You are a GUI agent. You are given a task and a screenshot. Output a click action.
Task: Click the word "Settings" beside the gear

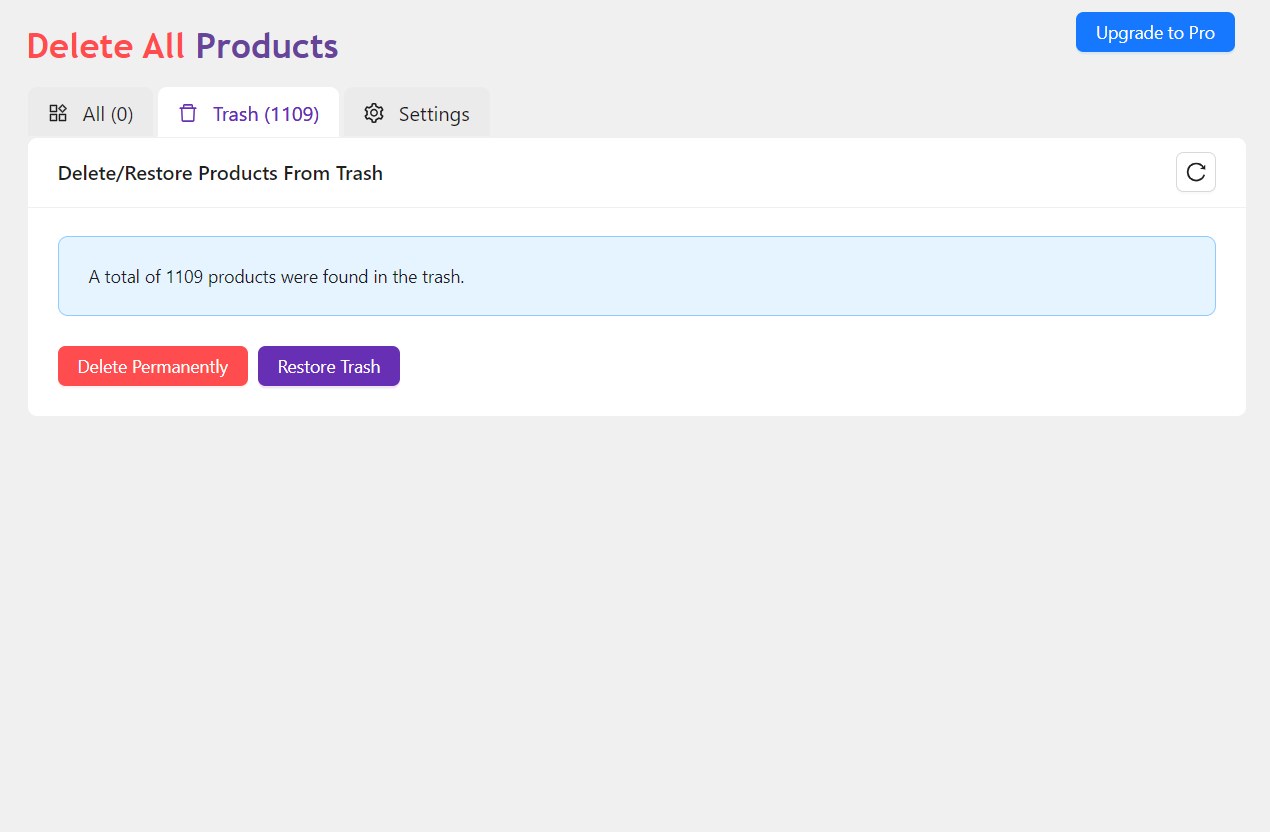[x=434, y=114]
